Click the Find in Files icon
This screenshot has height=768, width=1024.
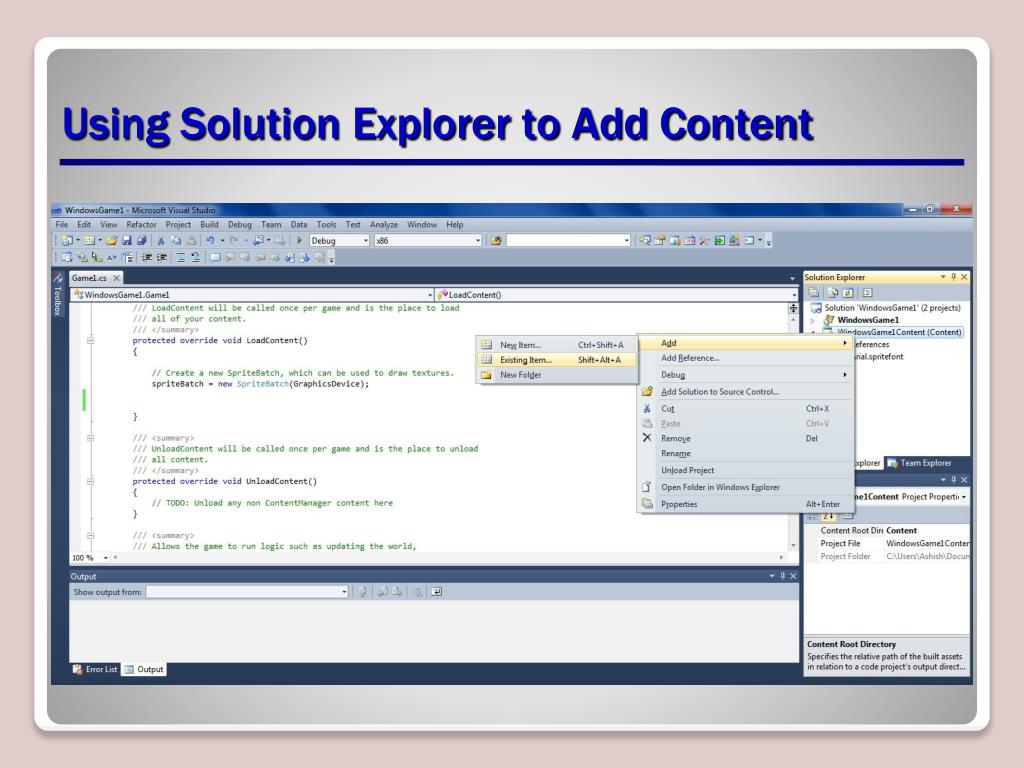[496, 240]
